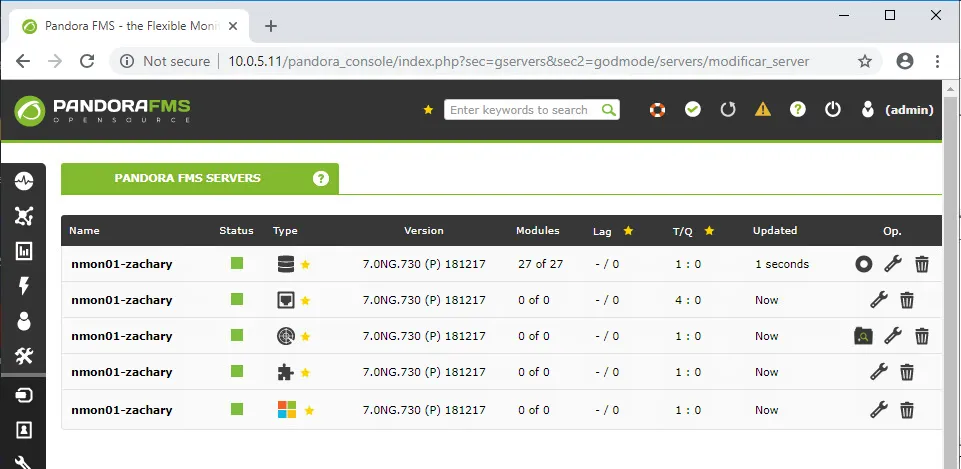Delete the plugin server row trash icon
The height and width of the screenshot is (469, 961).
[907, 372]
